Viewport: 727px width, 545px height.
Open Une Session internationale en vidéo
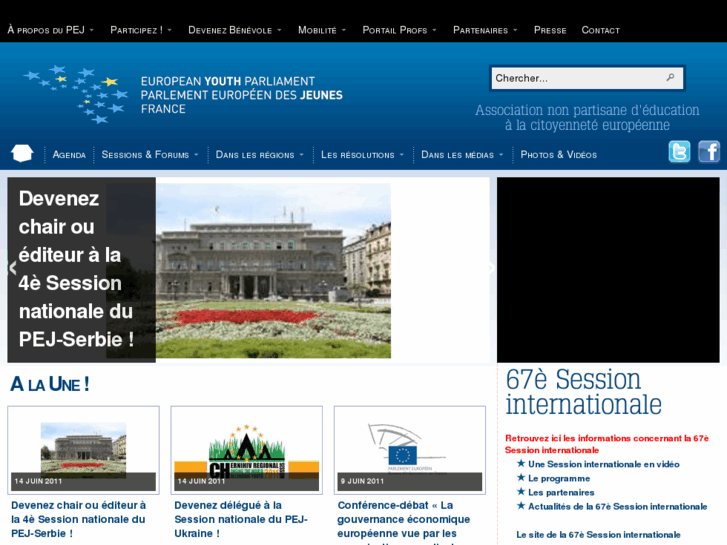tap(604, 464)
